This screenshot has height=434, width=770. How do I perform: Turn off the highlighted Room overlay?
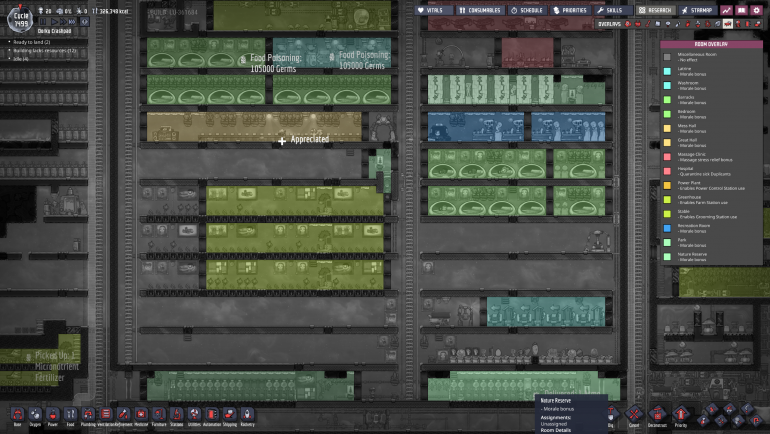[x=728, y=24]
